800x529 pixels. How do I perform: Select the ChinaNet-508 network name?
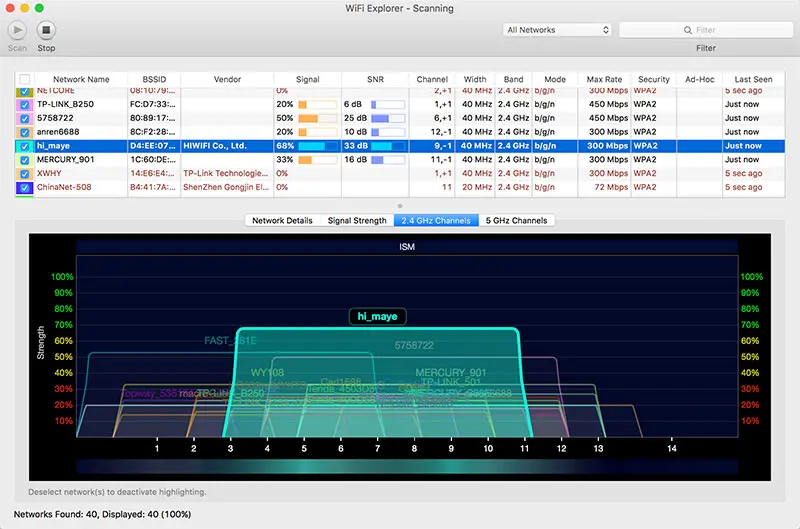(x=64, y=187)
